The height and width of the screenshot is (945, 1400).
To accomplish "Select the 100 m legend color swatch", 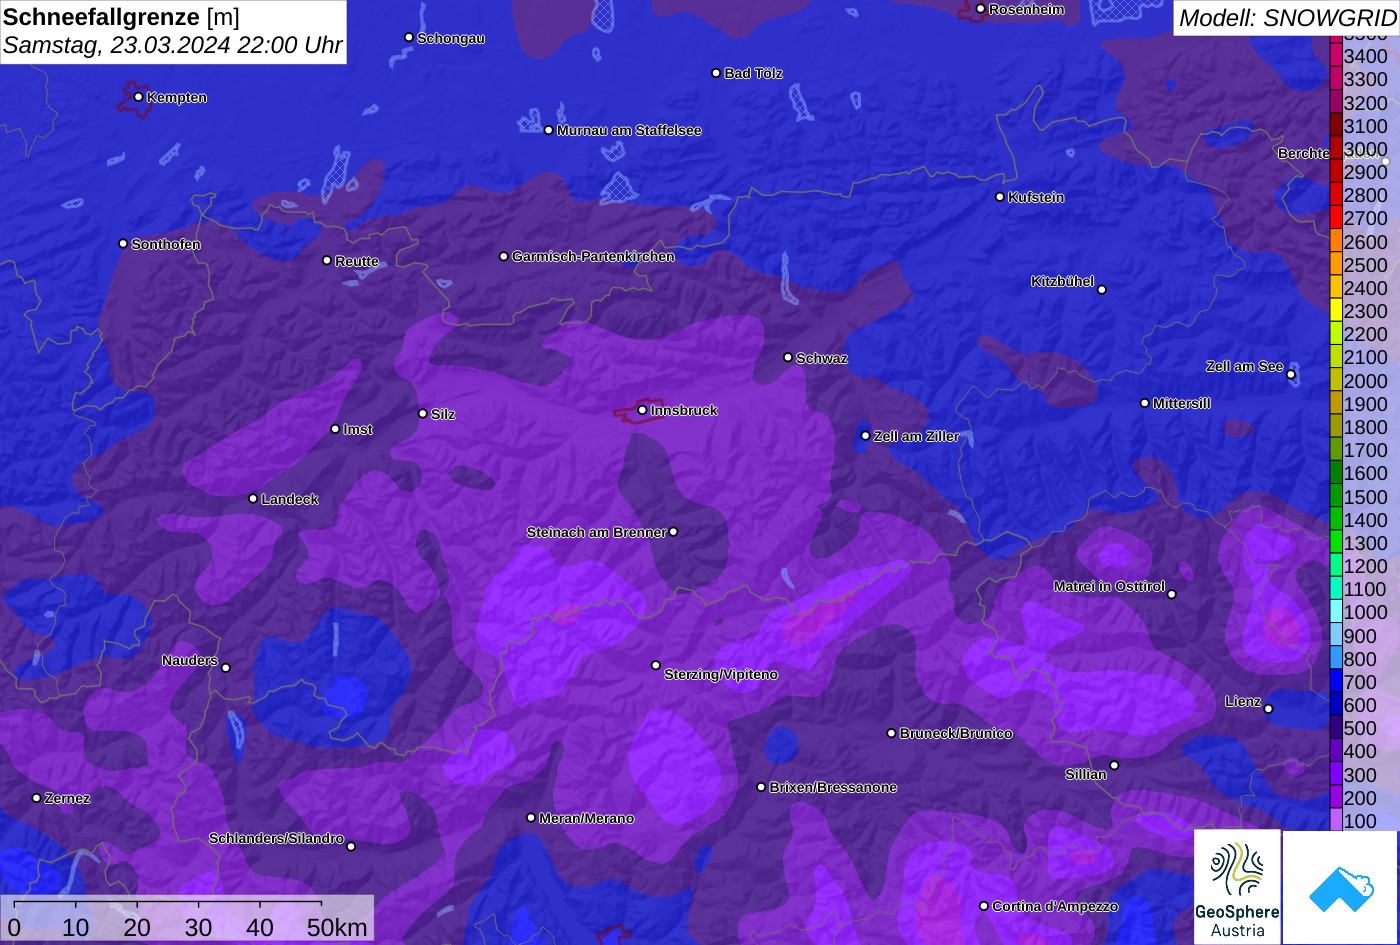I will pyautogui.click(x=1336, y=820).
